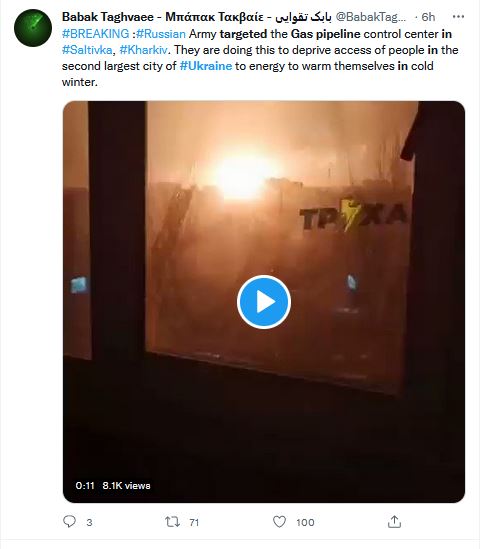Open the 6h timestamp permalink
Image resolution: width=486 pixels, height=549 pixels.
click(x=428, y=17)
